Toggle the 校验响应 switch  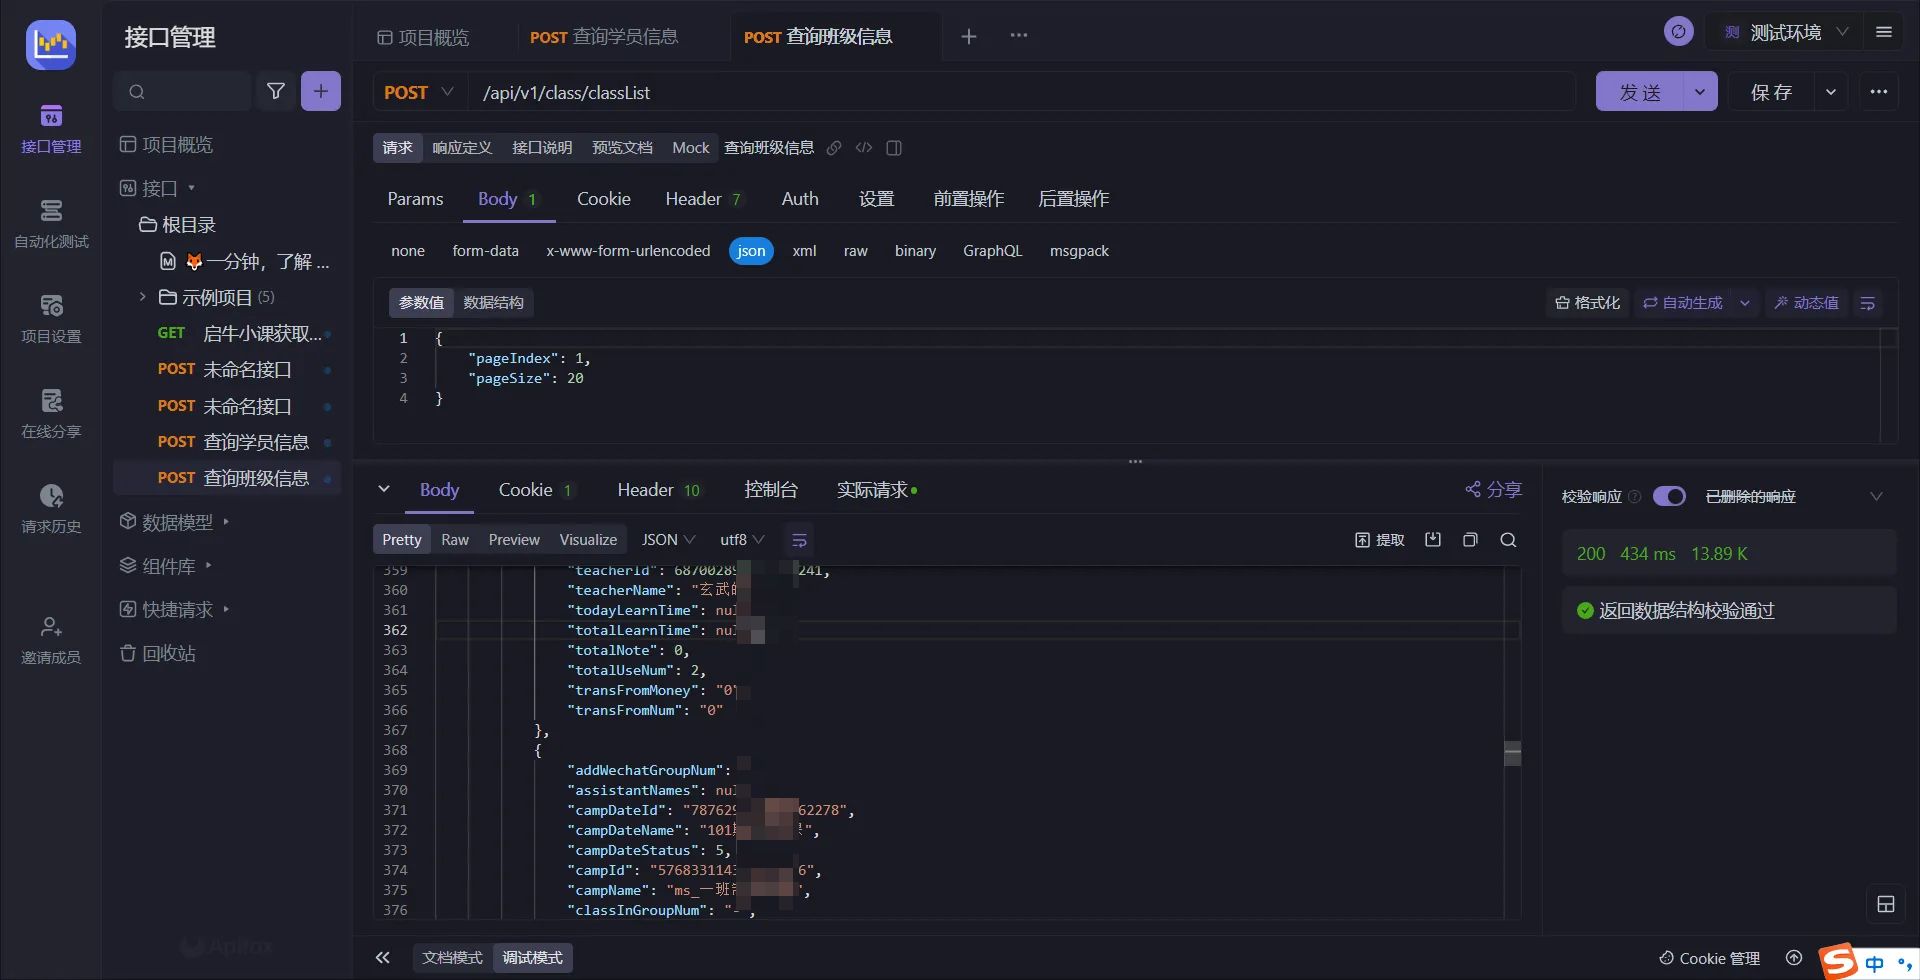pos(1669,497)
